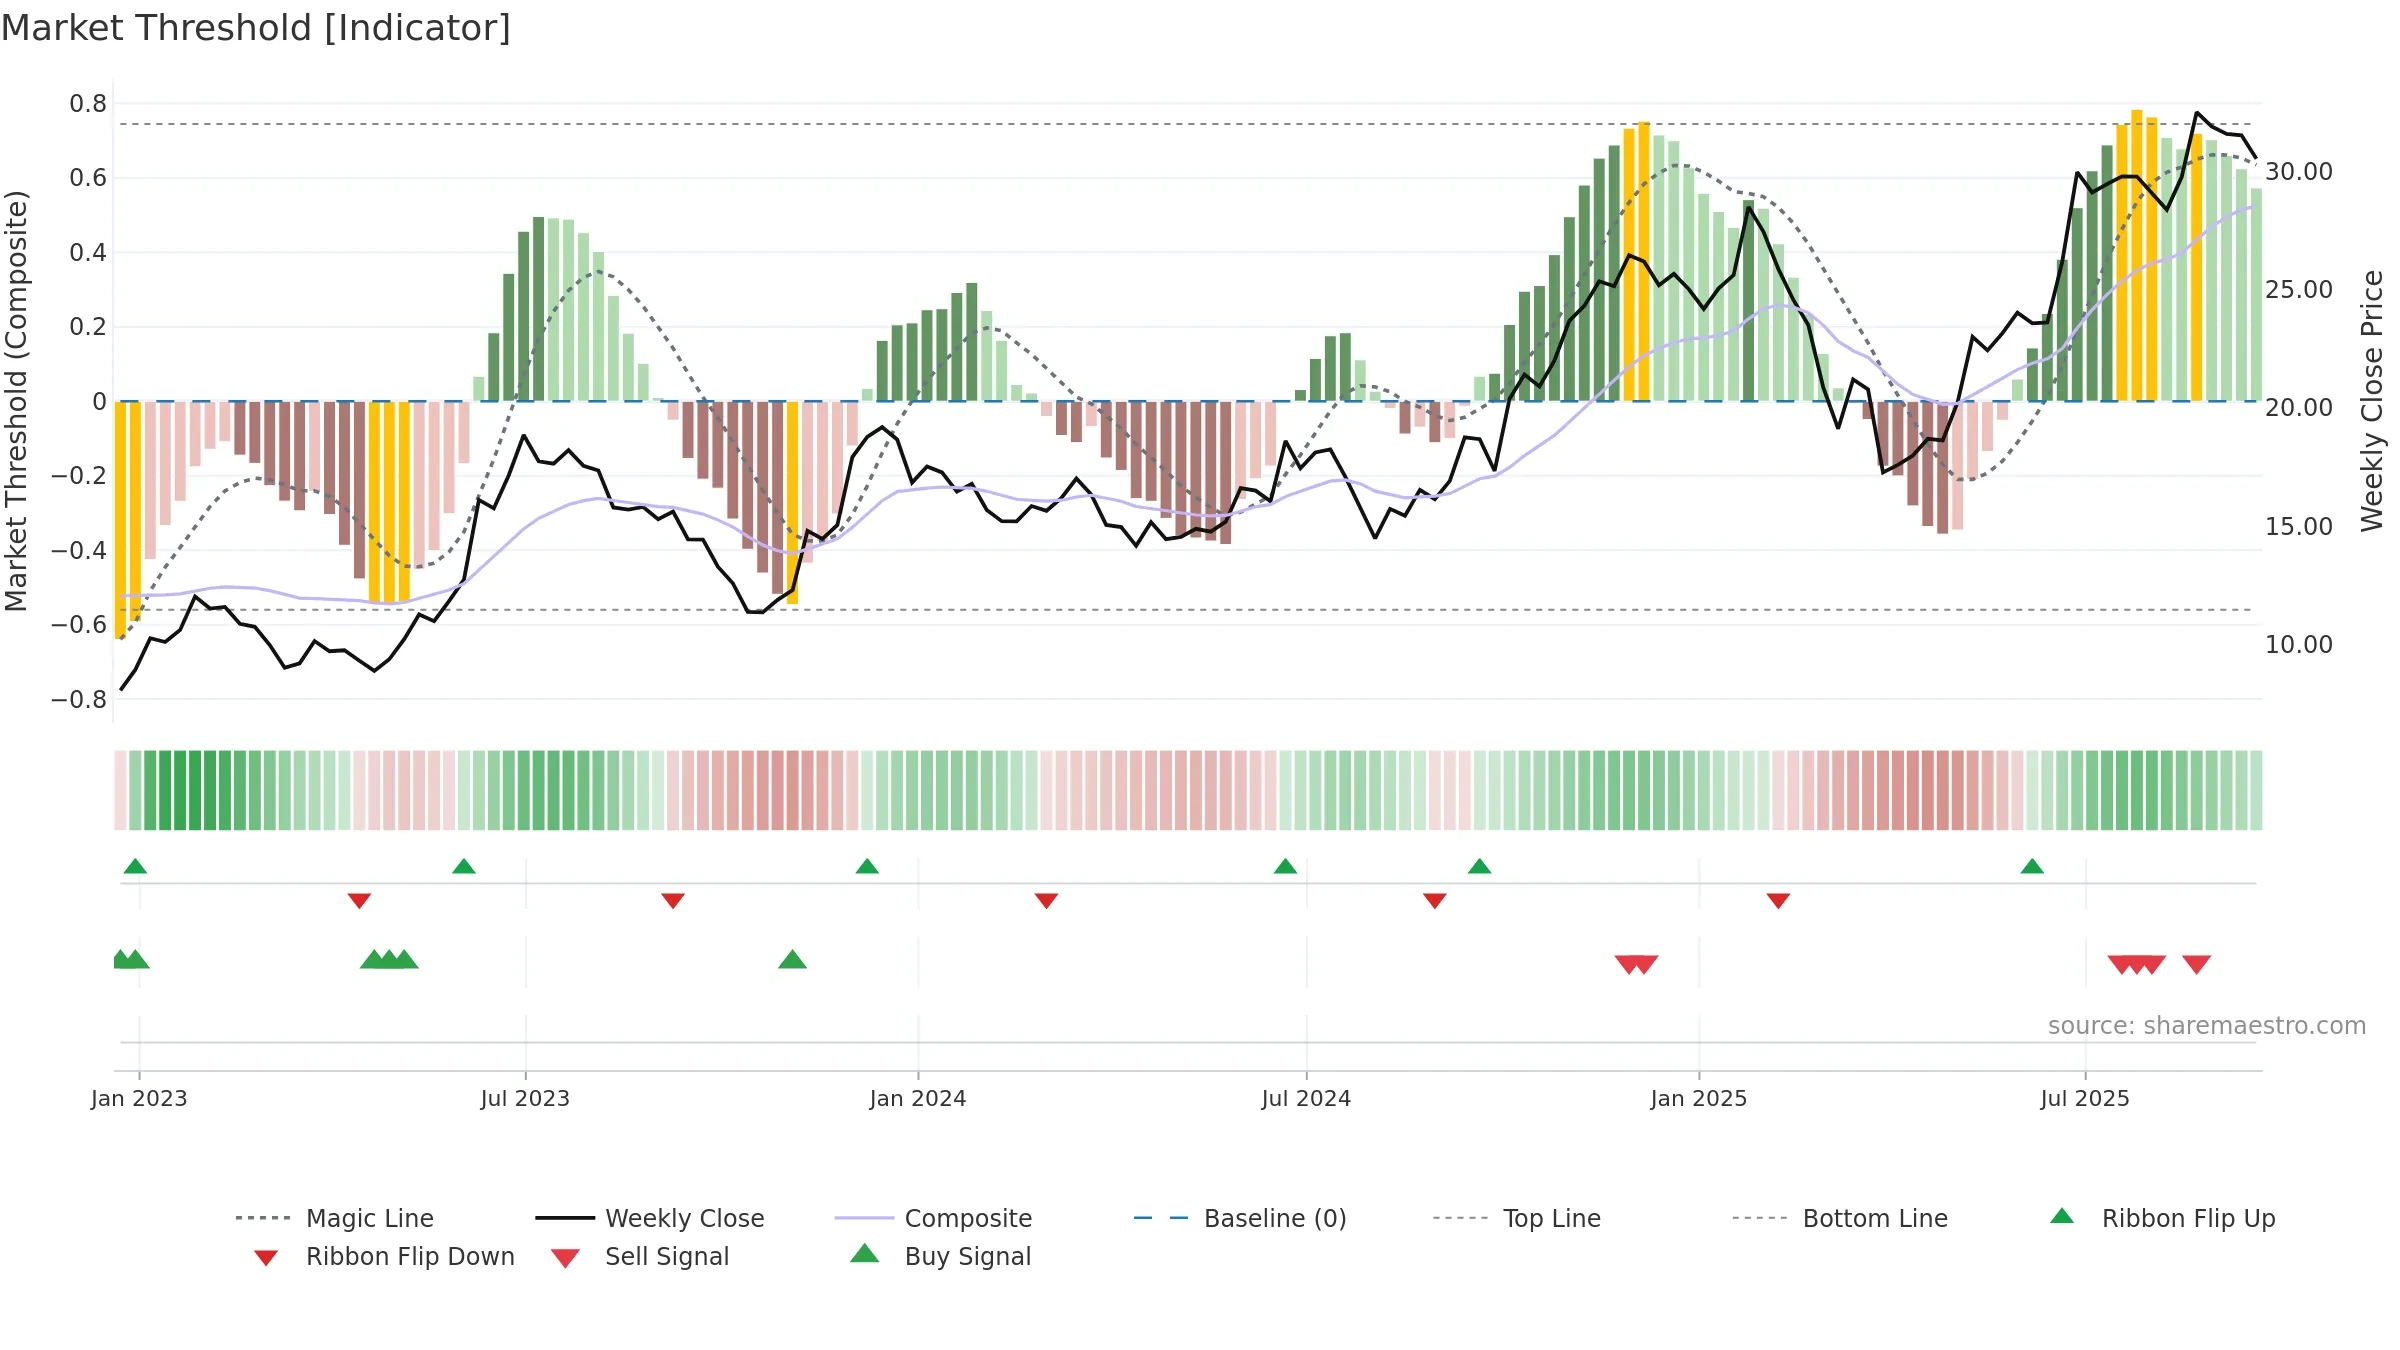Click the Buy Signal legend label
Screen dimensions: 2400x1350
tap(967, 1257)
